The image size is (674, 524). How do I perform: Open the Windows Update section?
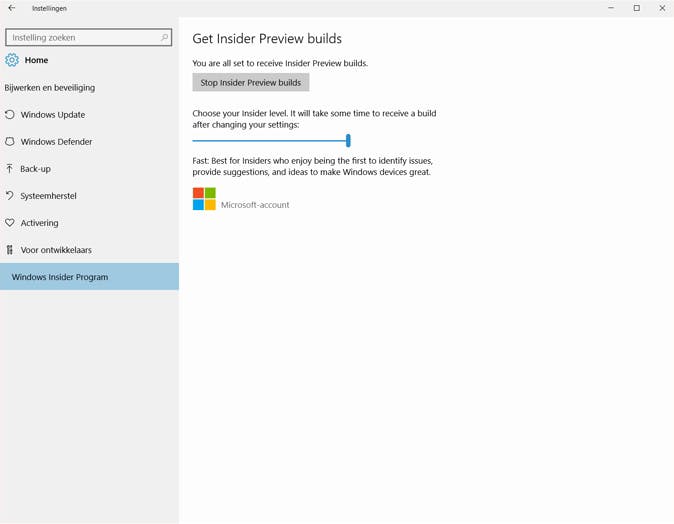[53, 115]
